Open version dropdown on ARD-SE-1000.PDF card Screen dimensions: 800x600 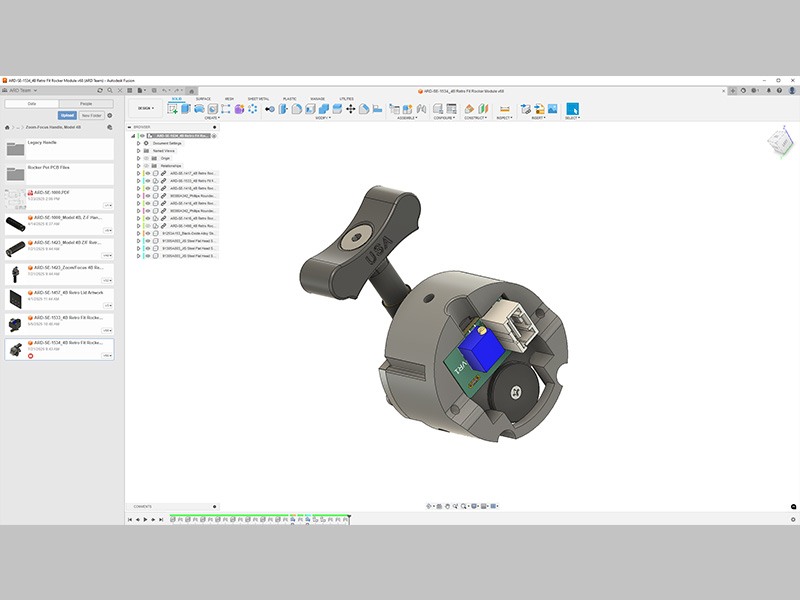click(x=108, y=205)
